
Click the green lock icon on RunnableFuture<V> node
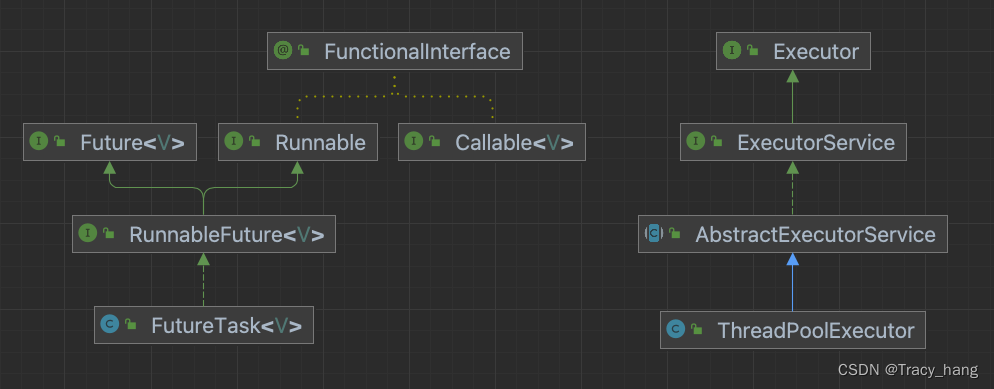[x=108, y=234]
